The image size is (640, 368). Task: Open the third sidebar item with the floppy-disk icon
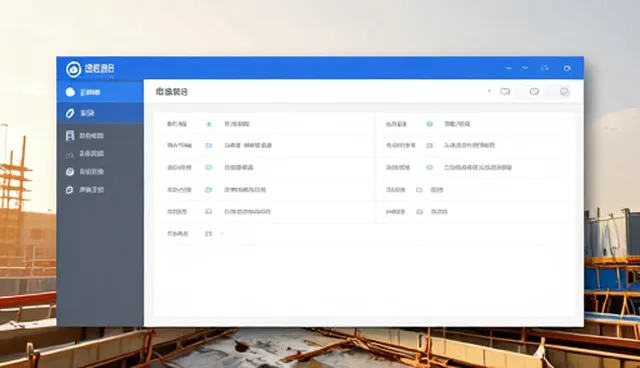click(x=100, y=135)
